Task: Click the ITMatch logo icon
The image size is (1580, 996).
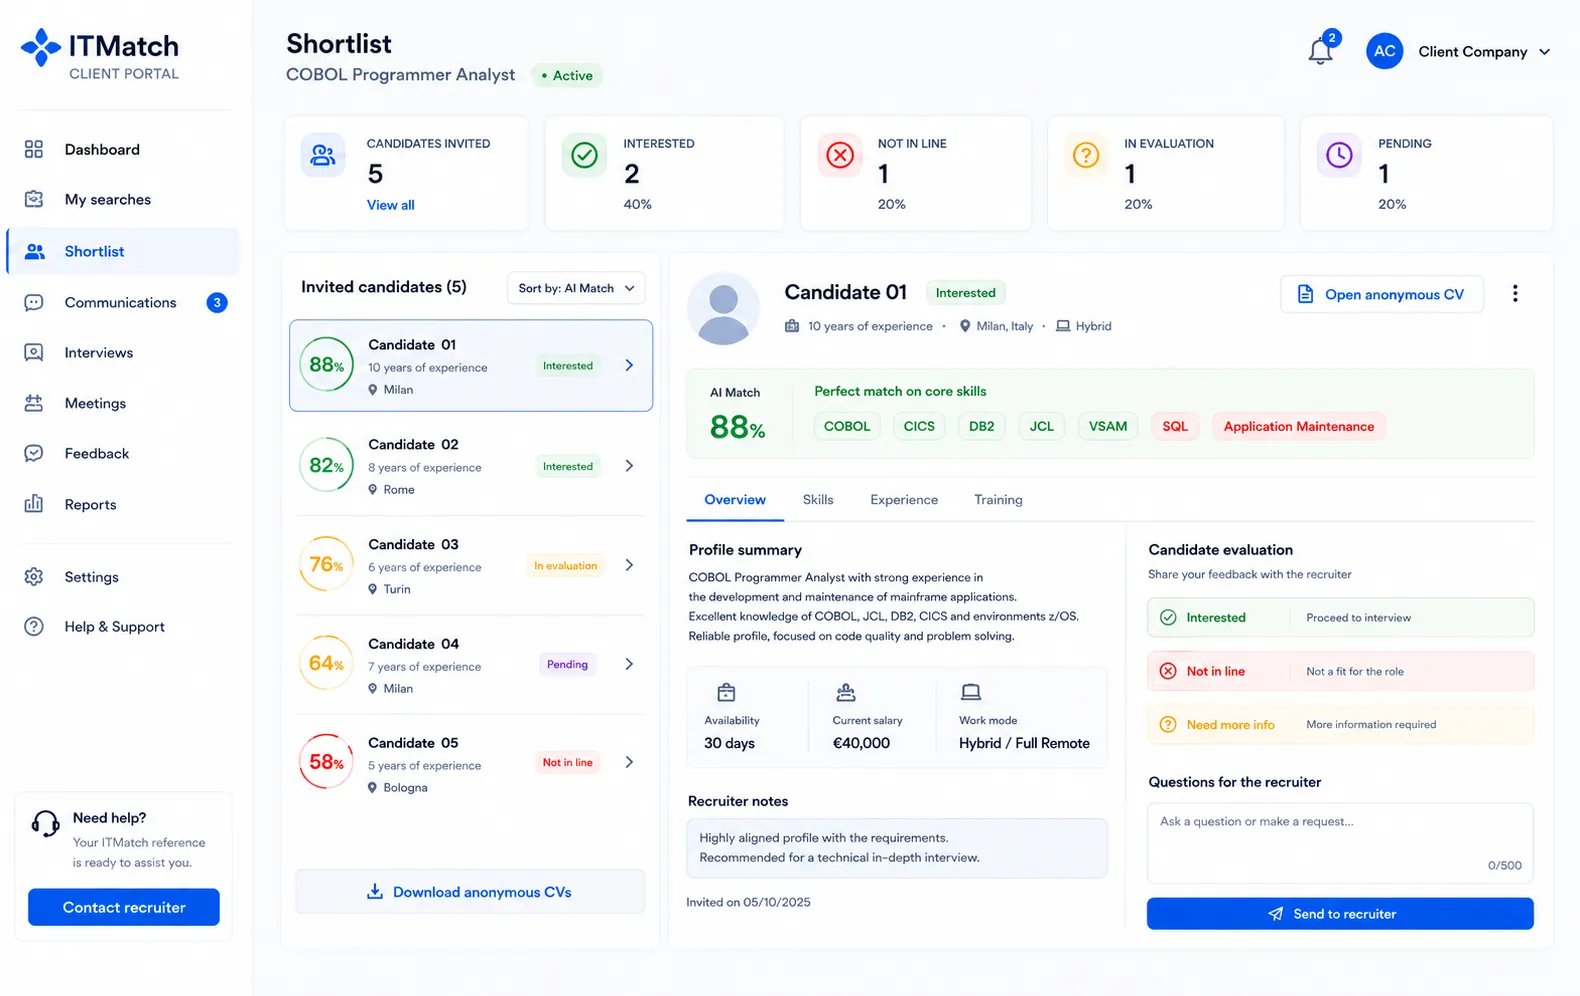Action: 41,47
